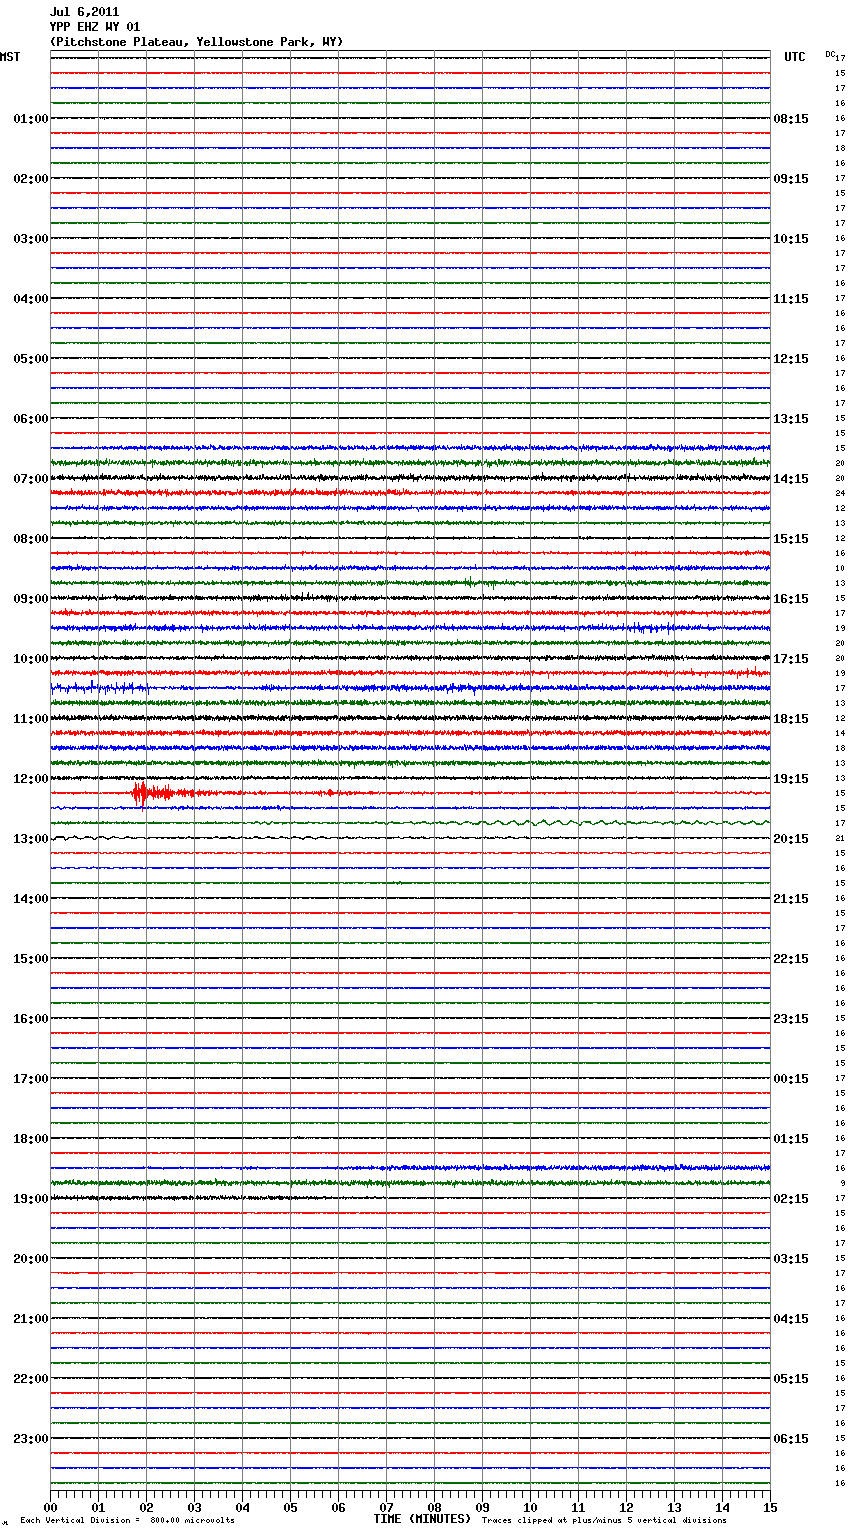Click the 09:15 UTC time label

(x=791, y=179)
